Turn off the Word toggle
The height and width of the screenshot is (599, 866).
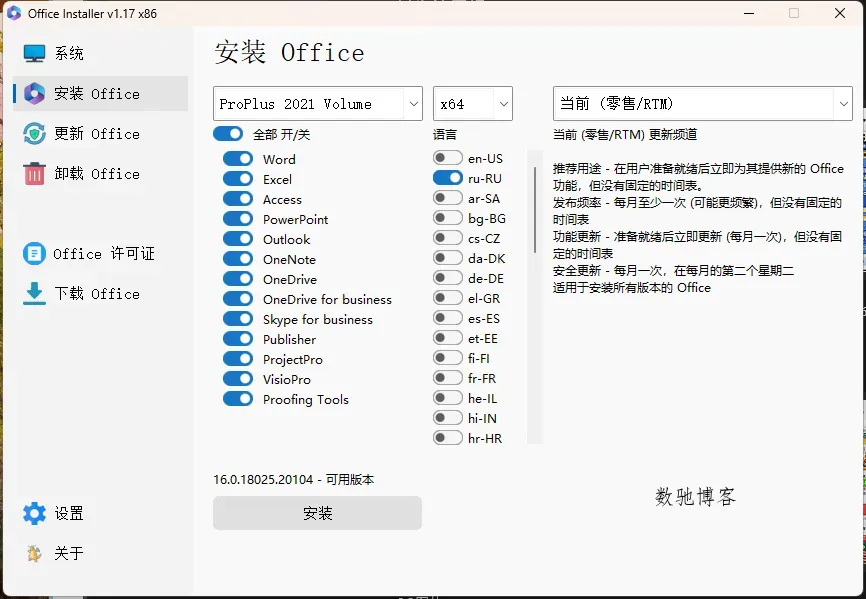(238, 159)
